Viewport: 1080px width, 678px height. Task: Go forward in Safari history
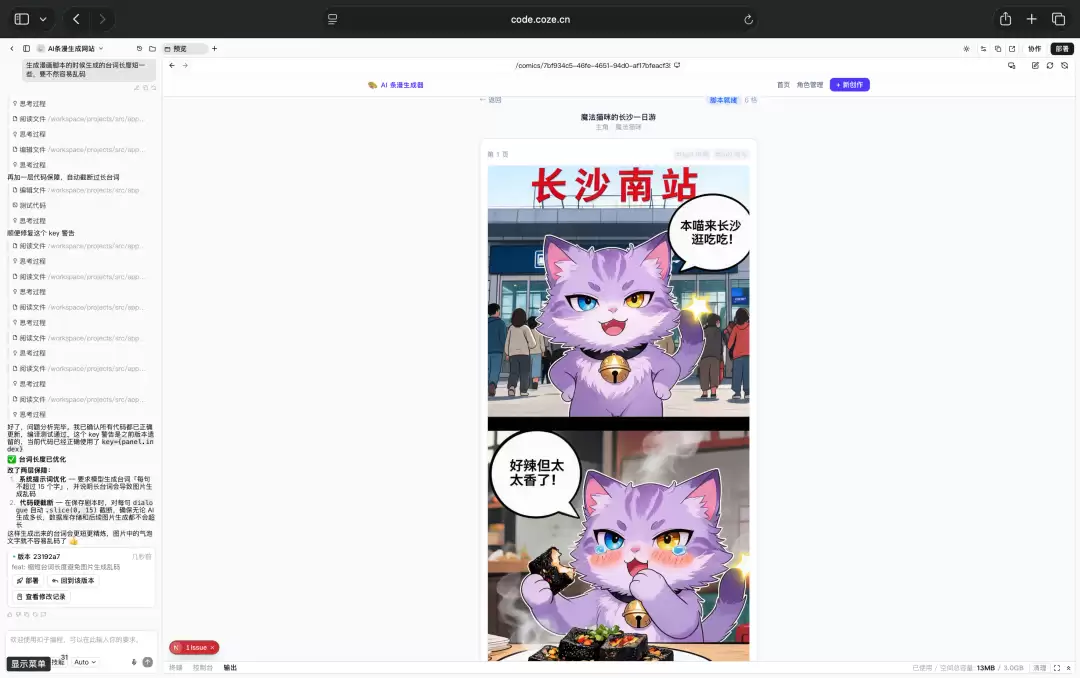click(x=103, y=19)
